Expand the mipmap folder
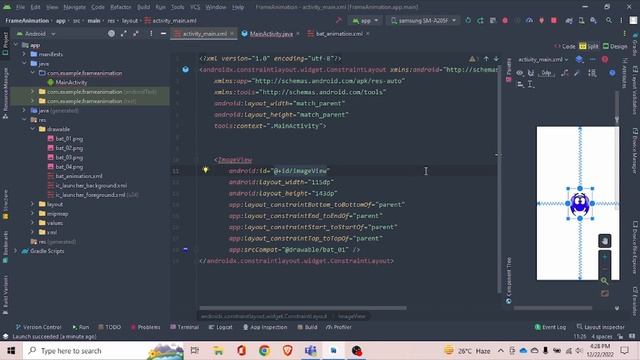 (33, 213)
